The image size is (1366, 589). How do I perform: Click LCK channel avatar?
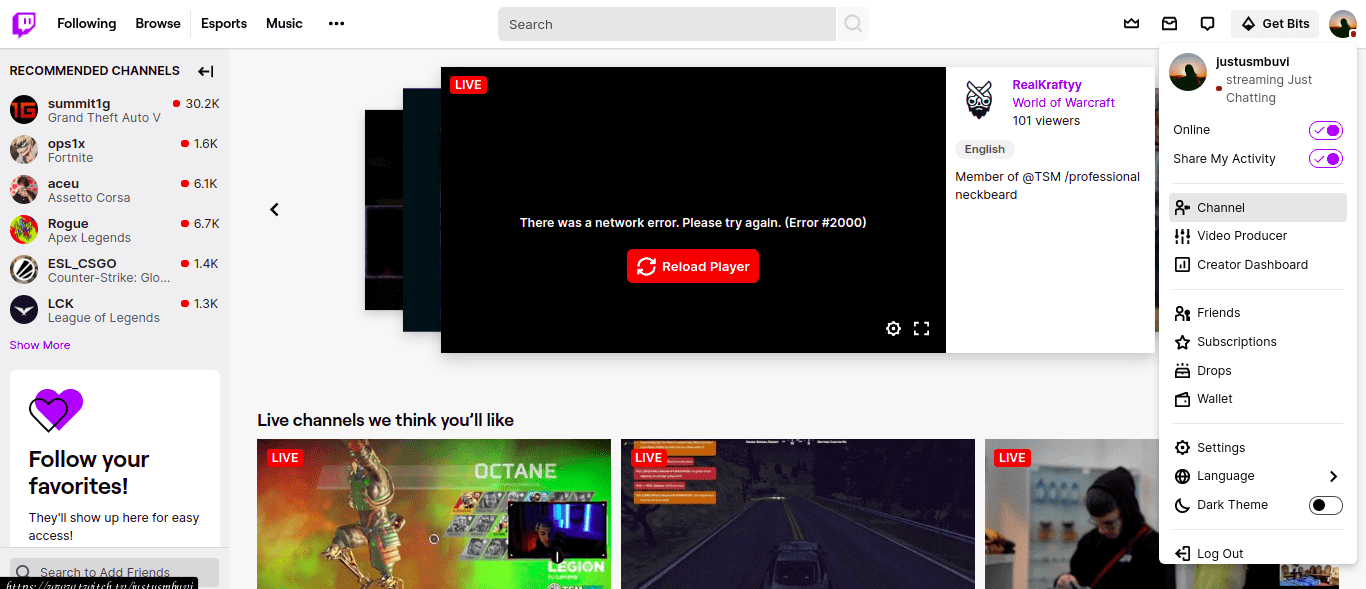[x=24, y=310]
